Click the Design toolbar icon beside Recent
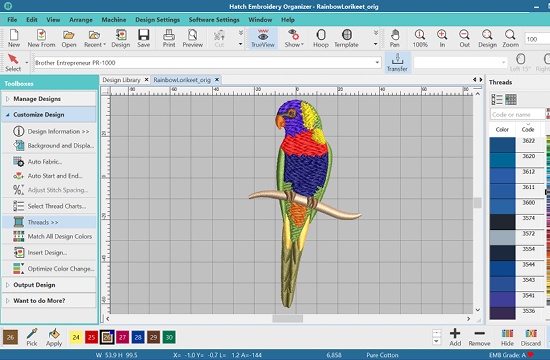 tap(121, 38)
